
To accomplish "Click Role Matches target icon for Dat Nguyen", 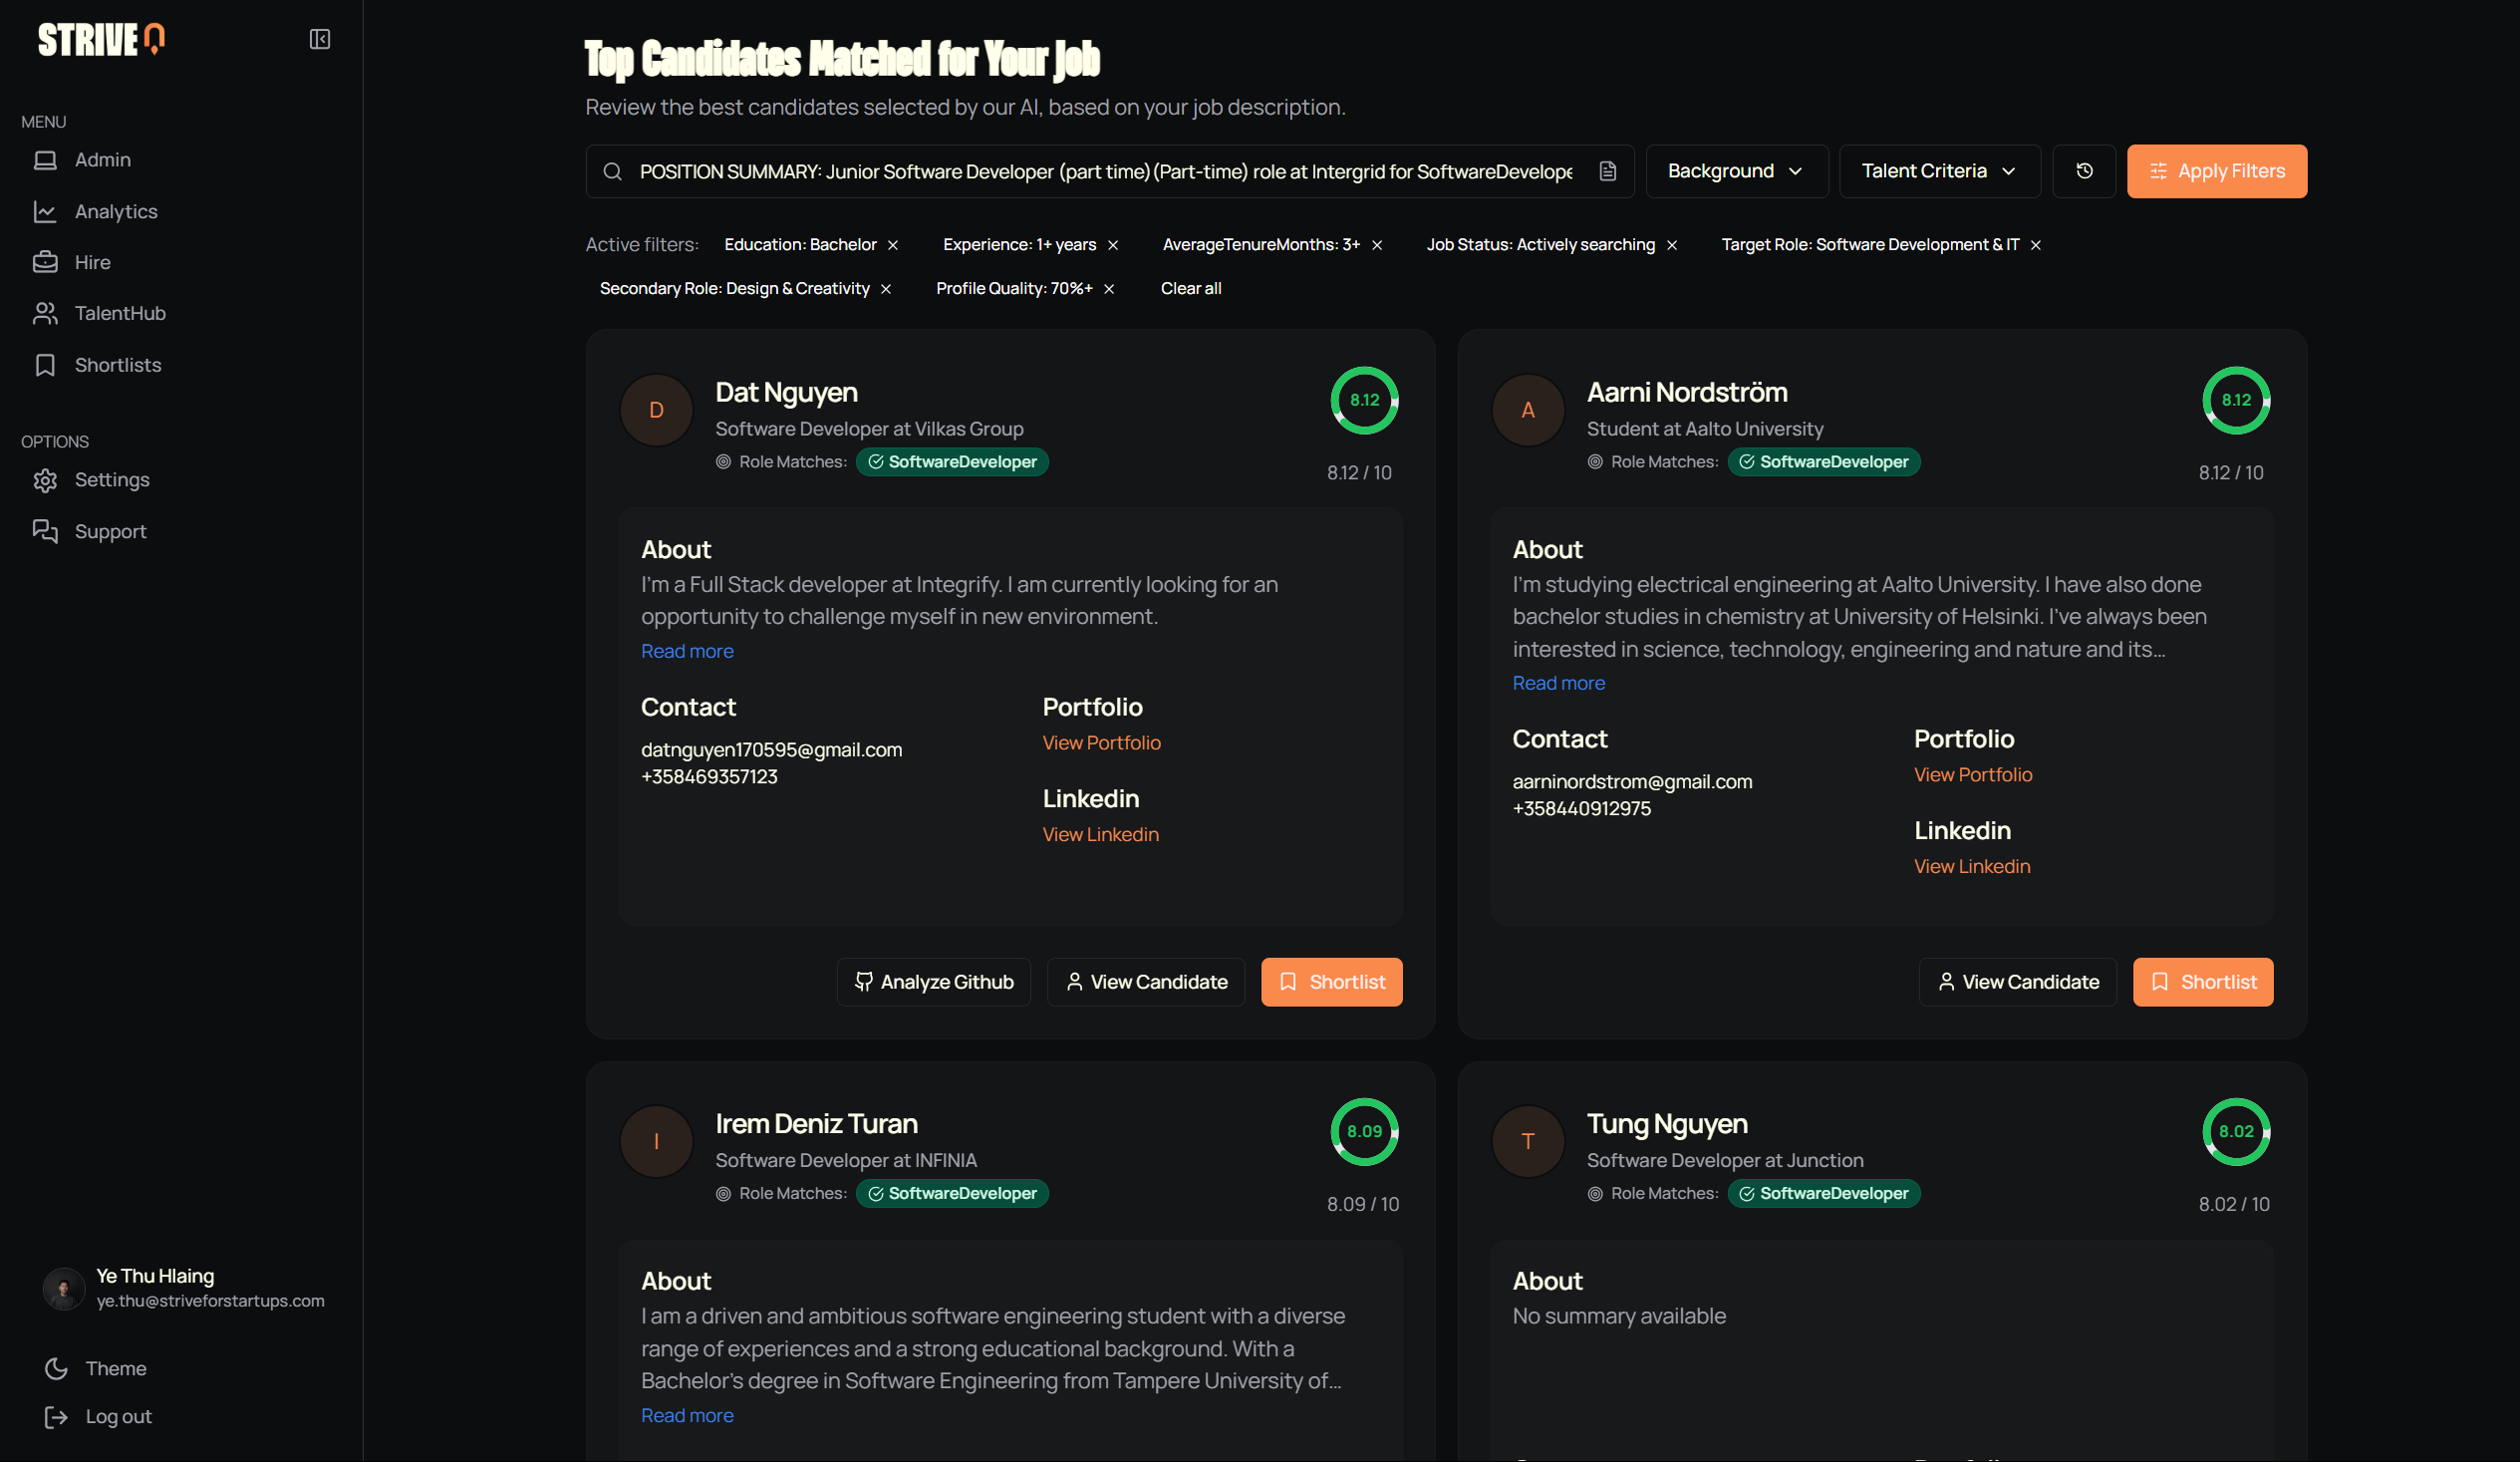I will (x=723, y=462).
